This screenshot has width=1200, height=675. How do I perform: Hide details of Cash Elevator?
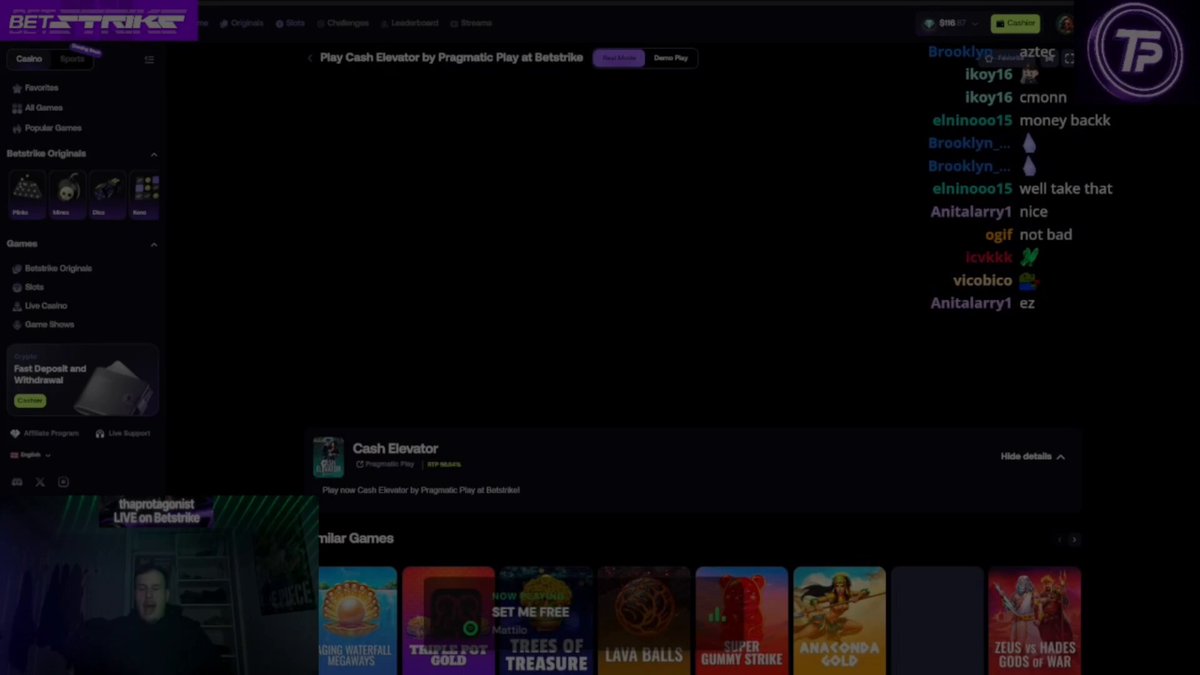pyautogui.click(x=1033, y=456)
